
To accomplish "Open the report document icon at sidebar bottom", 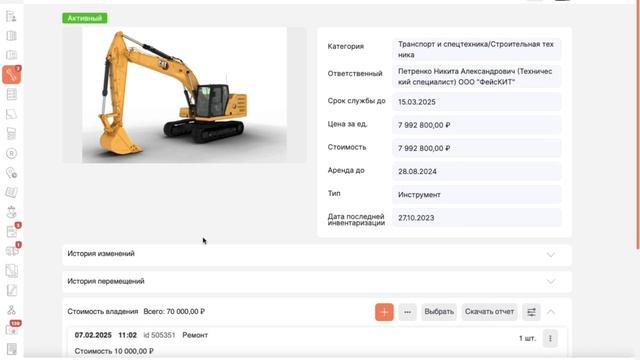I will (11, 349).
